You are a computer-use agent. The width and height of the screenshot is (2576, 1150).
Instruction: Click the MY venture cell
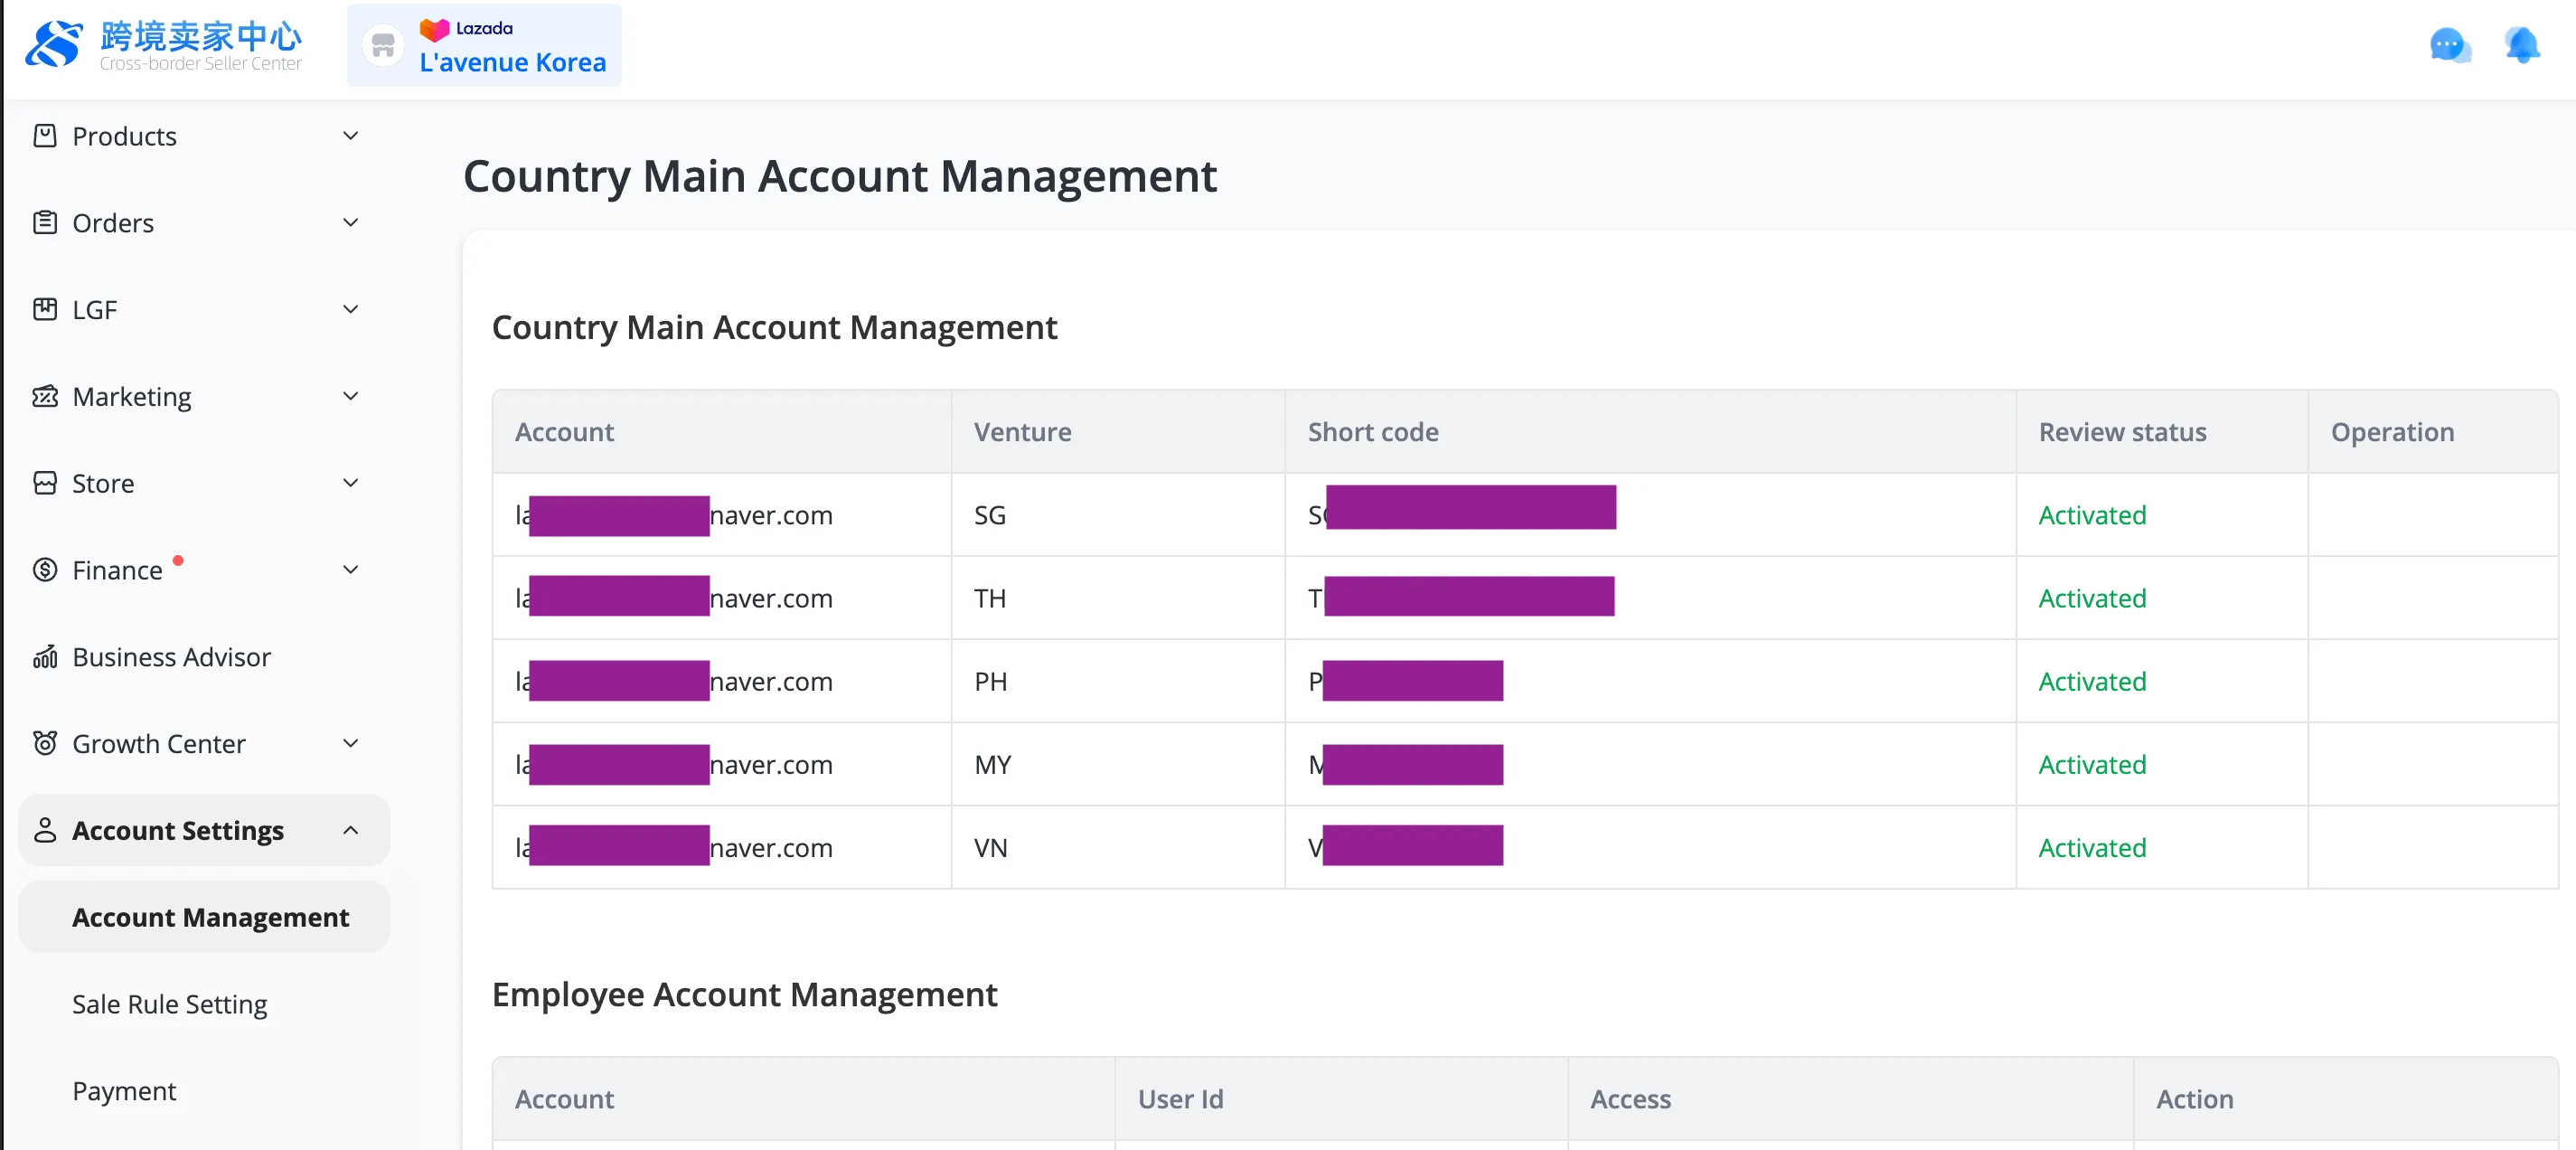click(1118, 764)
